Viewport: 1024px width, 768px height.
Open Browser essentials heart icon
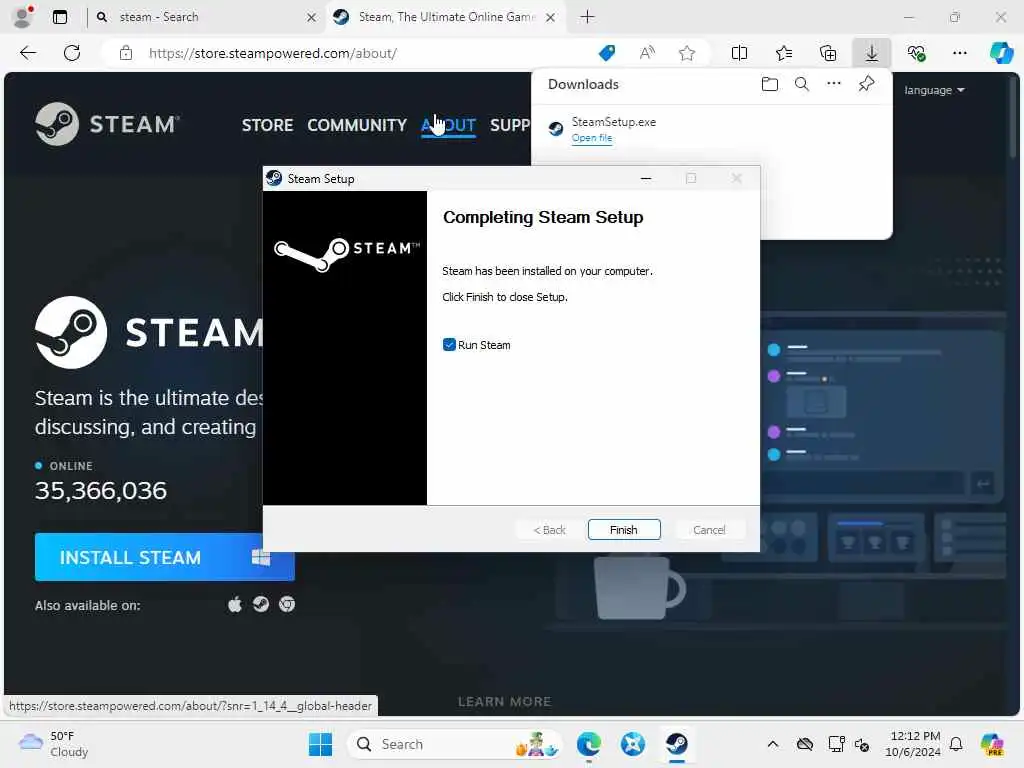[916, 53]
